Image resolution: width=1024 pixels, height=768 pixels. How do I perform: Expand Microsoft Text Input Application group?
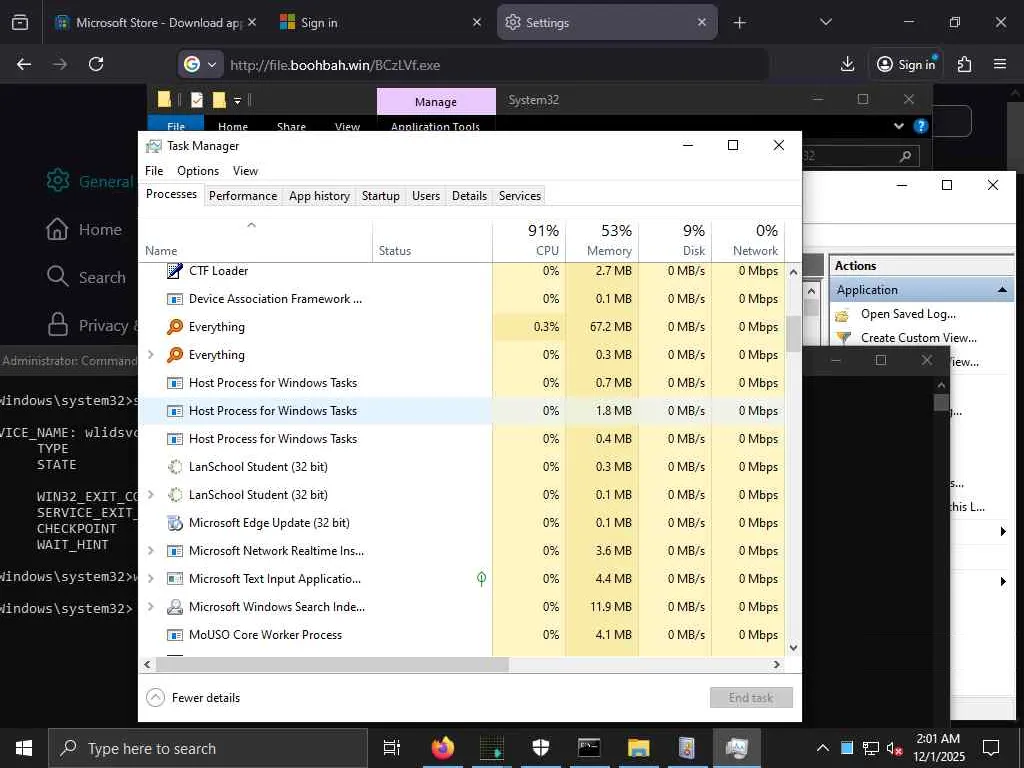[x=151, y=579]
